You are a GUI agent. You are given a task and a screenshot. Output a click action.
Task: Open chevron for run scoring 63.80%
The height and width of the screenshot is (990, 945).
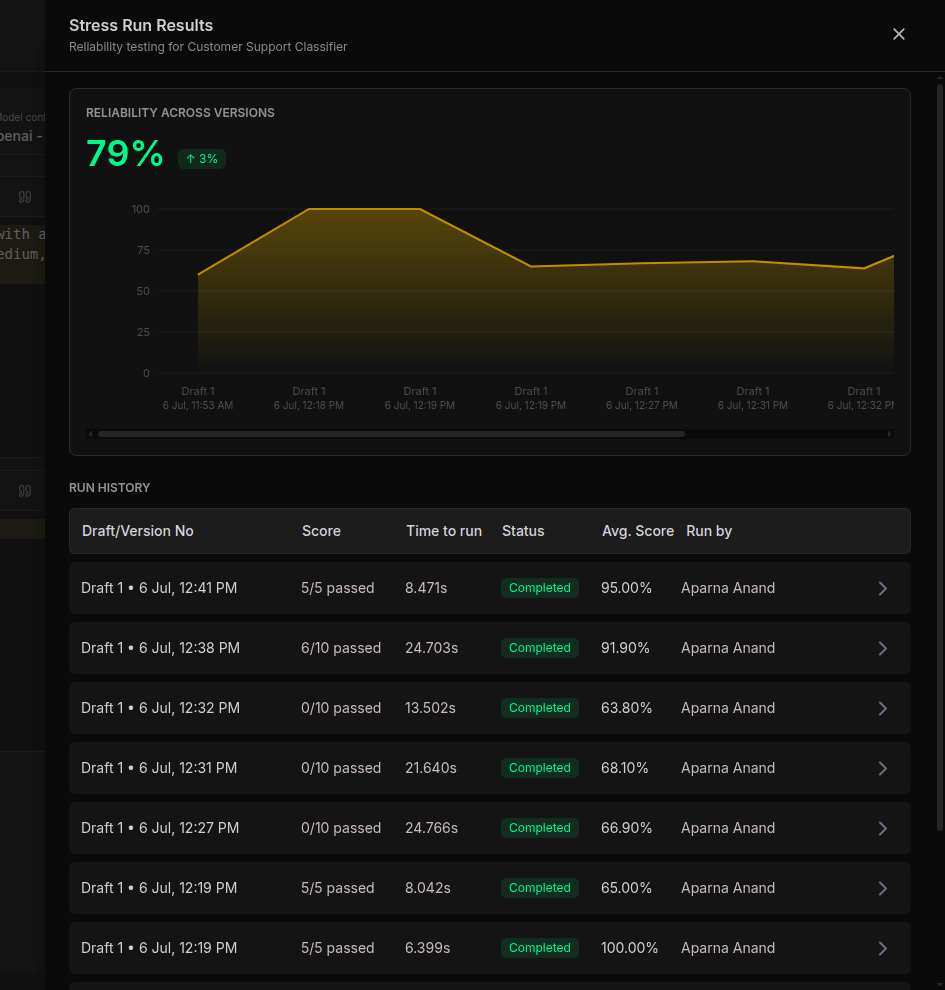coord(883,708)
